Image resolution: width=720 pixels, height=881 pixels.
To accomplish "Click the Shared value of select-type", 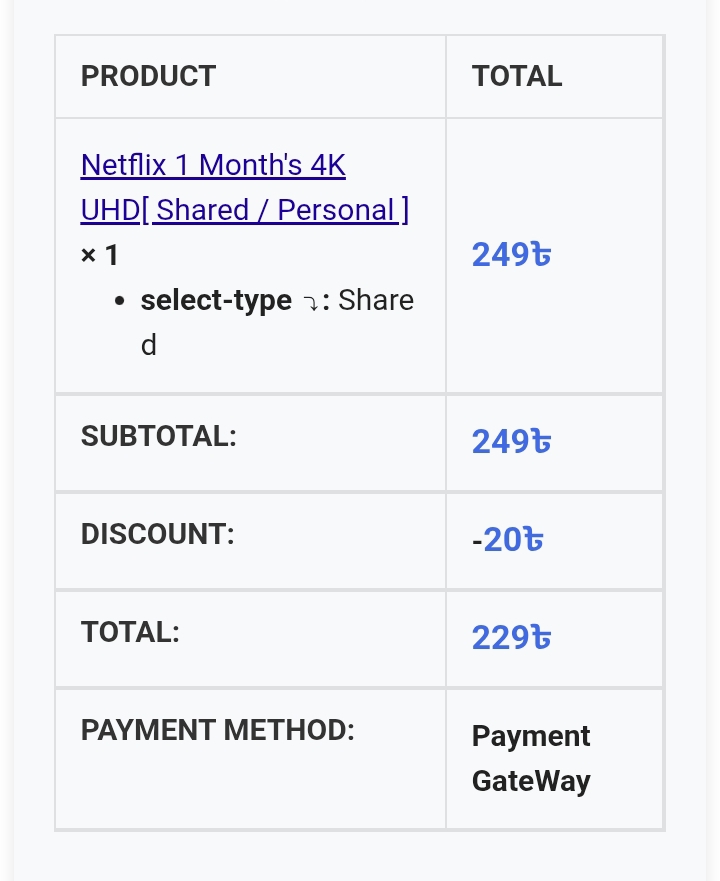I will pyautogui.click(x=376, y=300).
